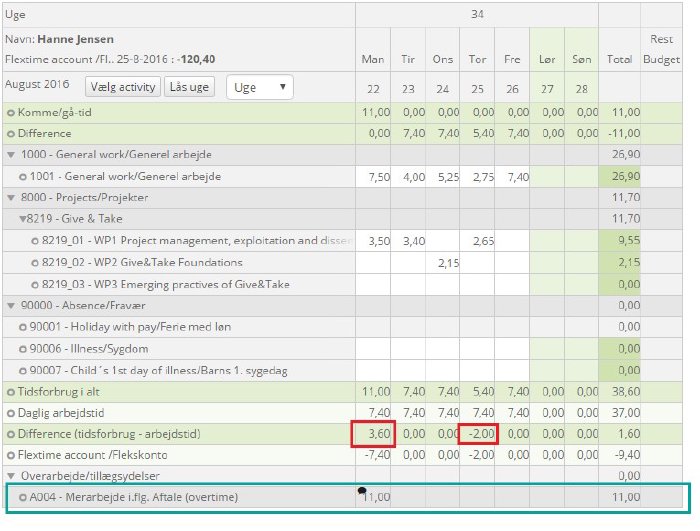
Task: Collapse the 8219 Give & Take subgroup
Action: pos(23,220)
